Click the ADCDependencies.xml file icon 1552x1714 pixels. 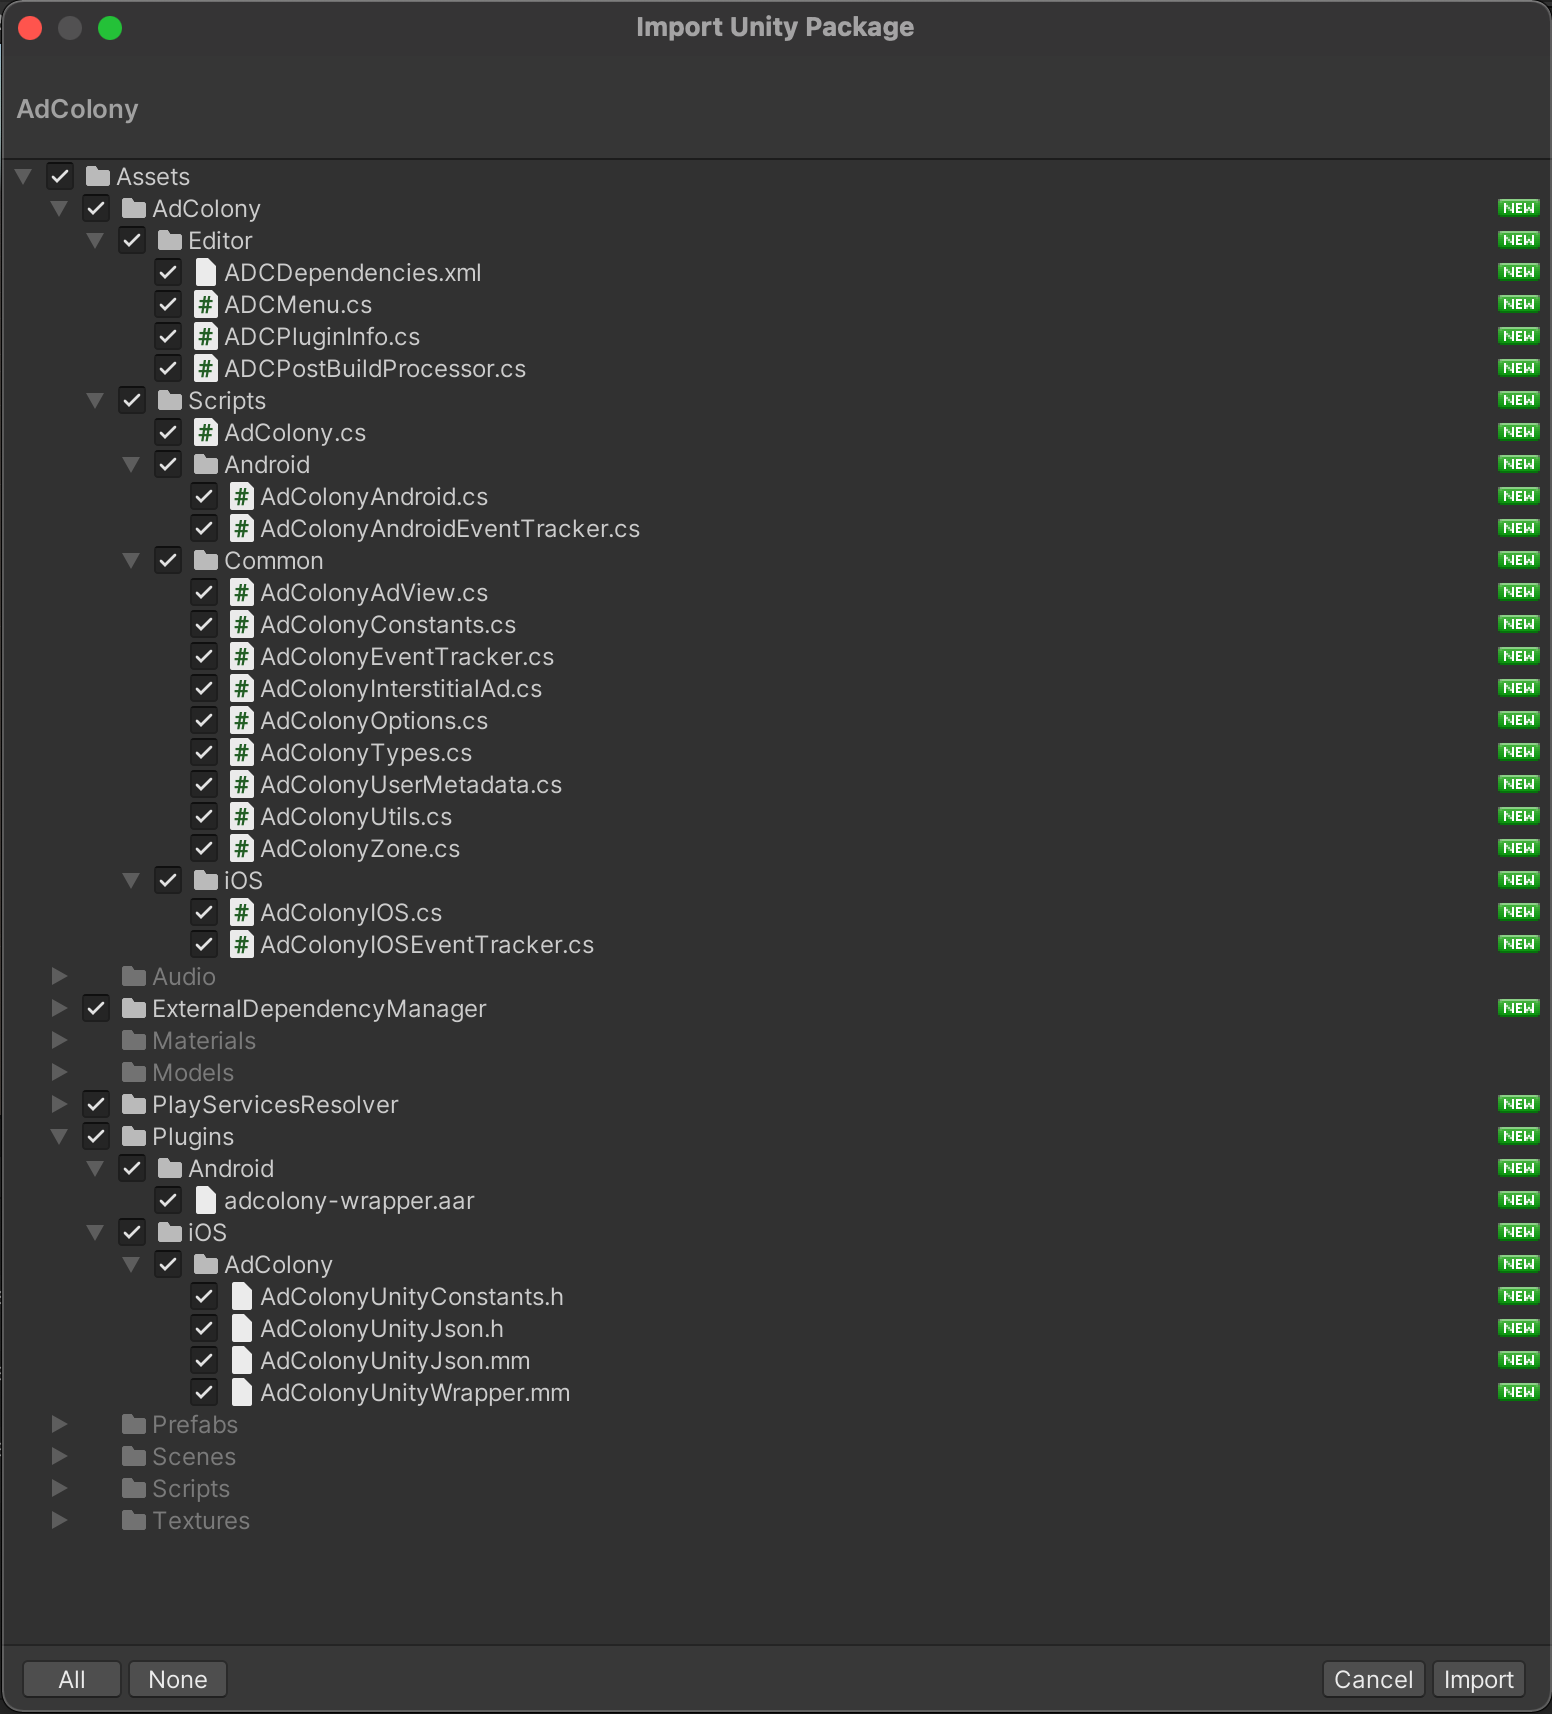(x=206, y=272)
